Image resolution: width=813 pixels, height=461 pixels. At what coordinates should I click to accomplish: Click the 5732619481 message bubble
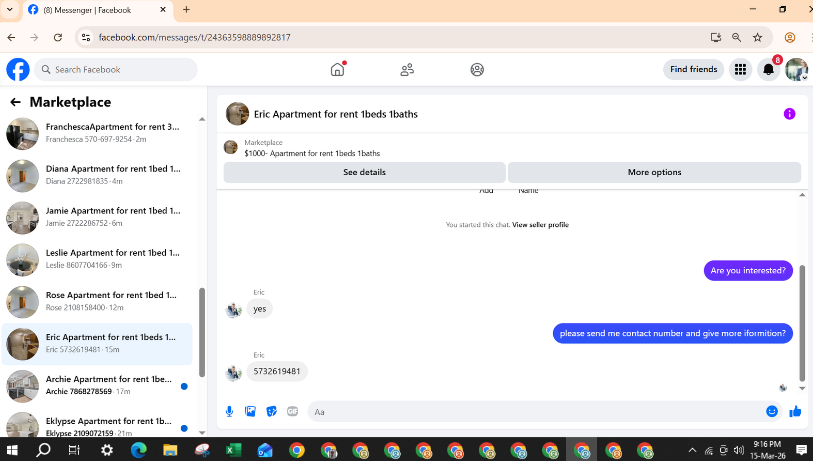tap(277, 371)
